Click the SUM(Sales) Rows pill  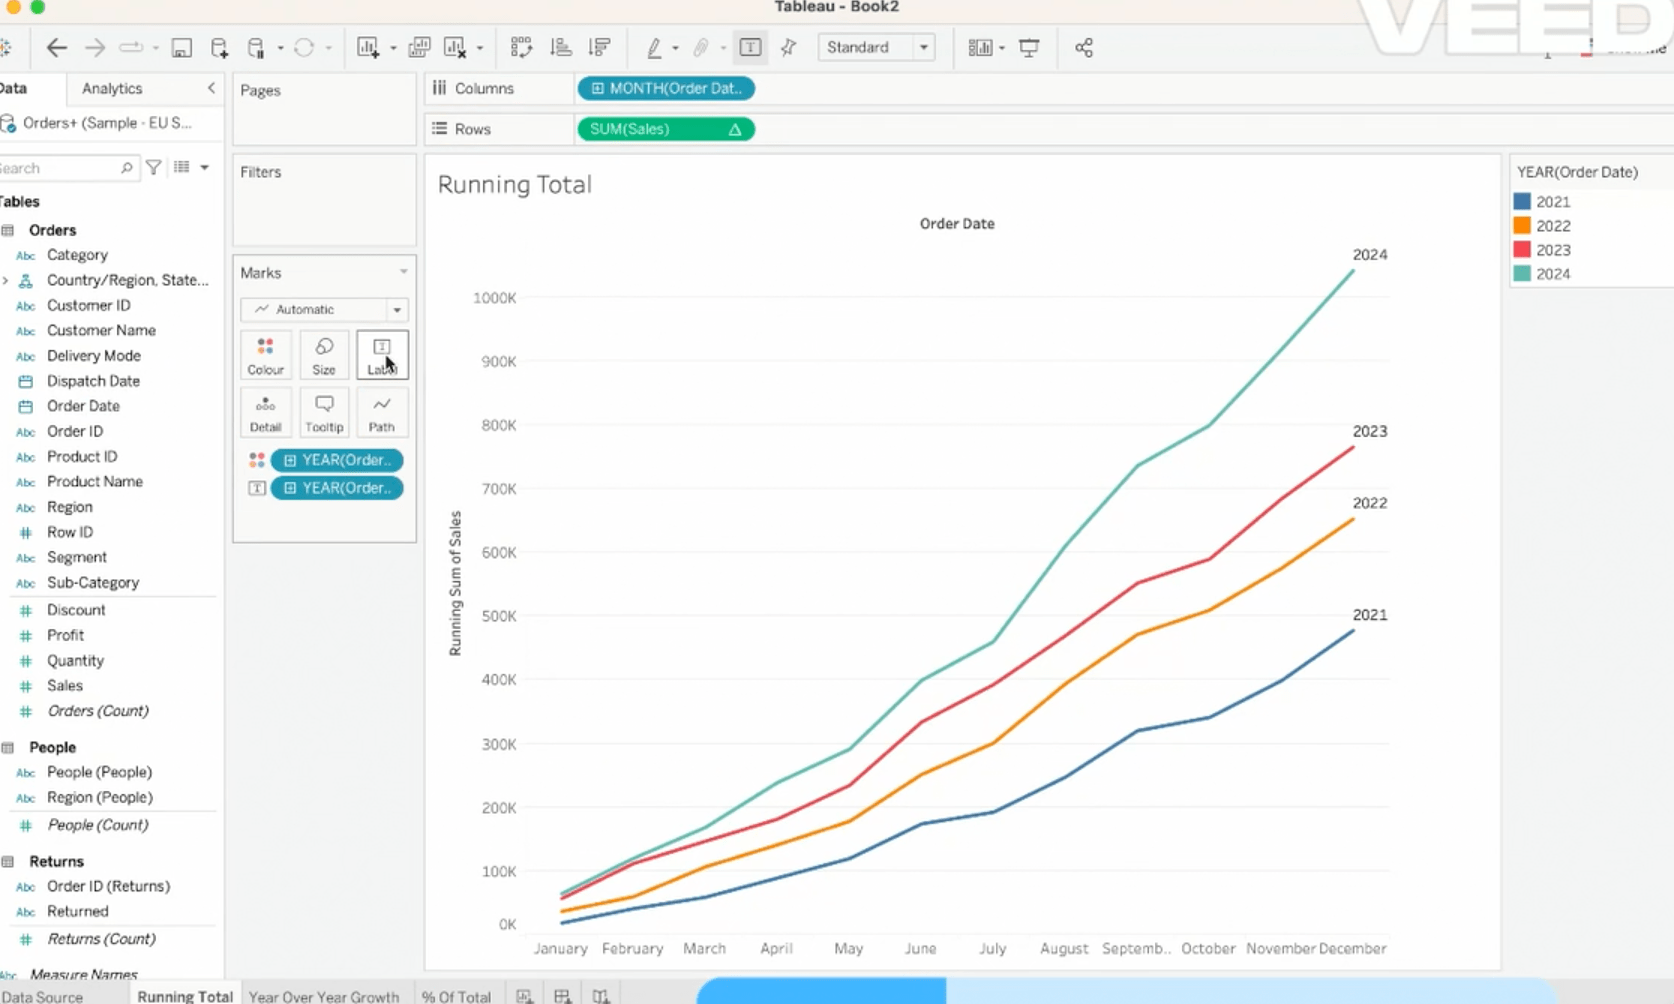666,129
